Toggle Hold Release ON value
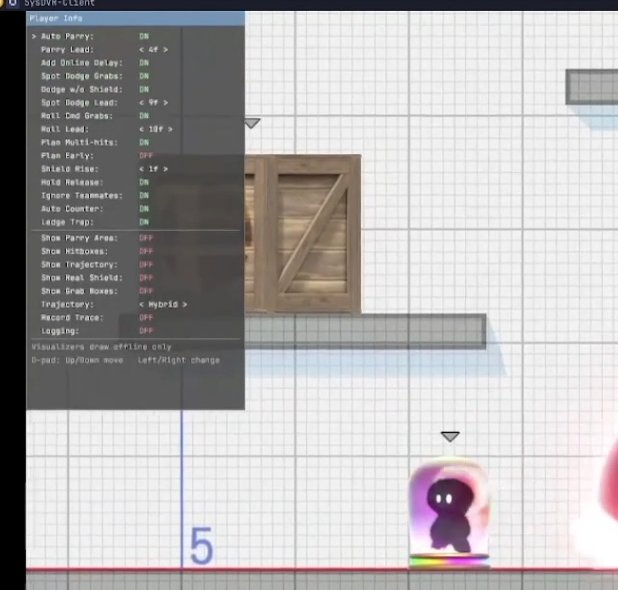 point(144,182)
